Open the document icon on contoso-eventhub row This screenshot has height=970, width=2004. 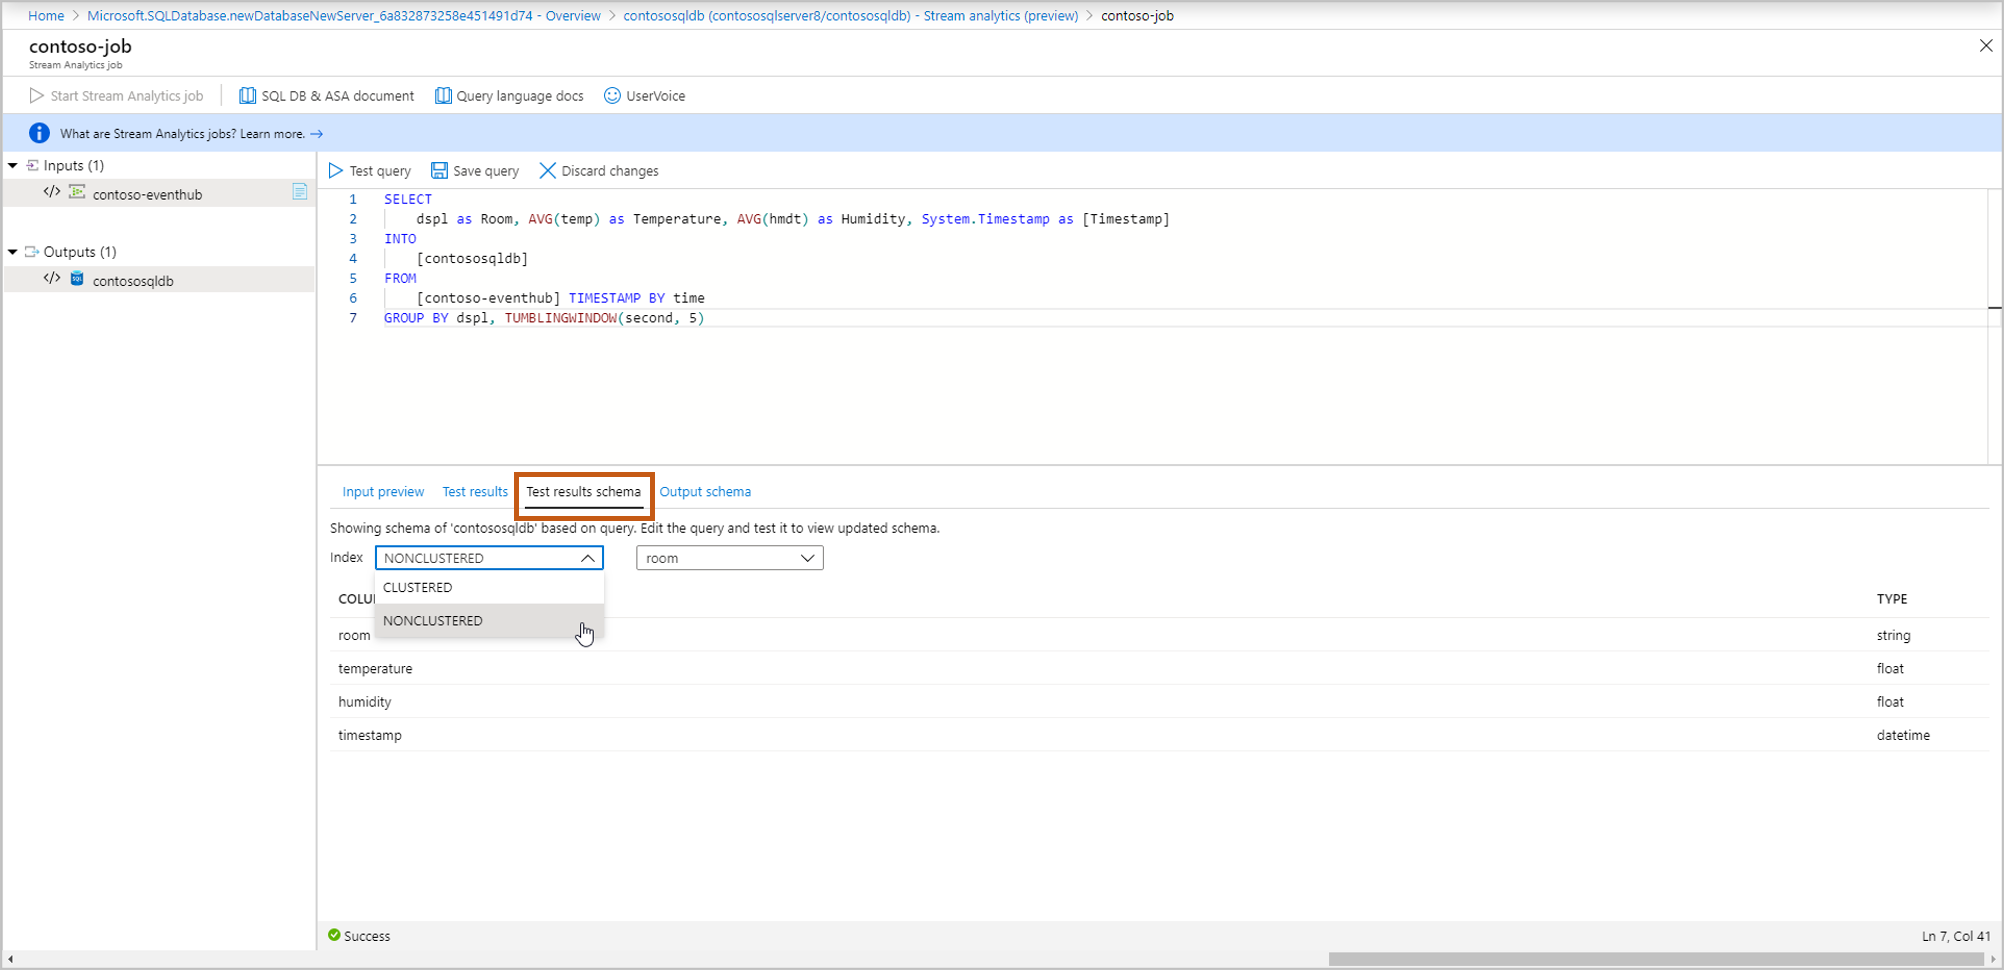click(300, 192)
